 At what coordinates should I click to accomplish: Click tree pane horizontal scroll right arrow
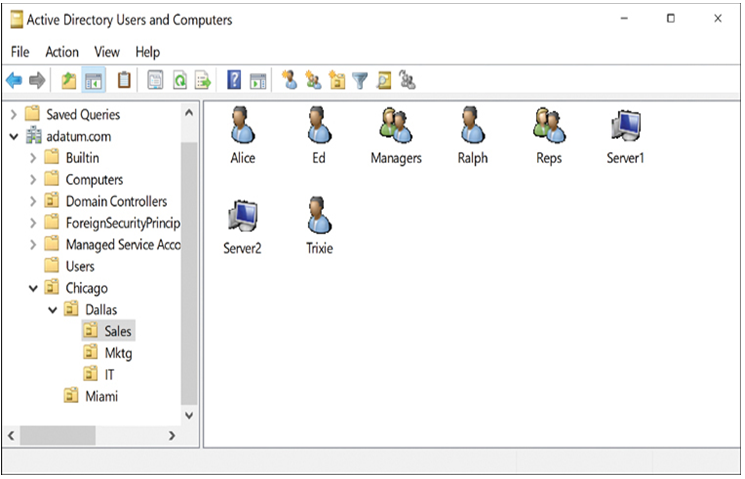point(172,435)
